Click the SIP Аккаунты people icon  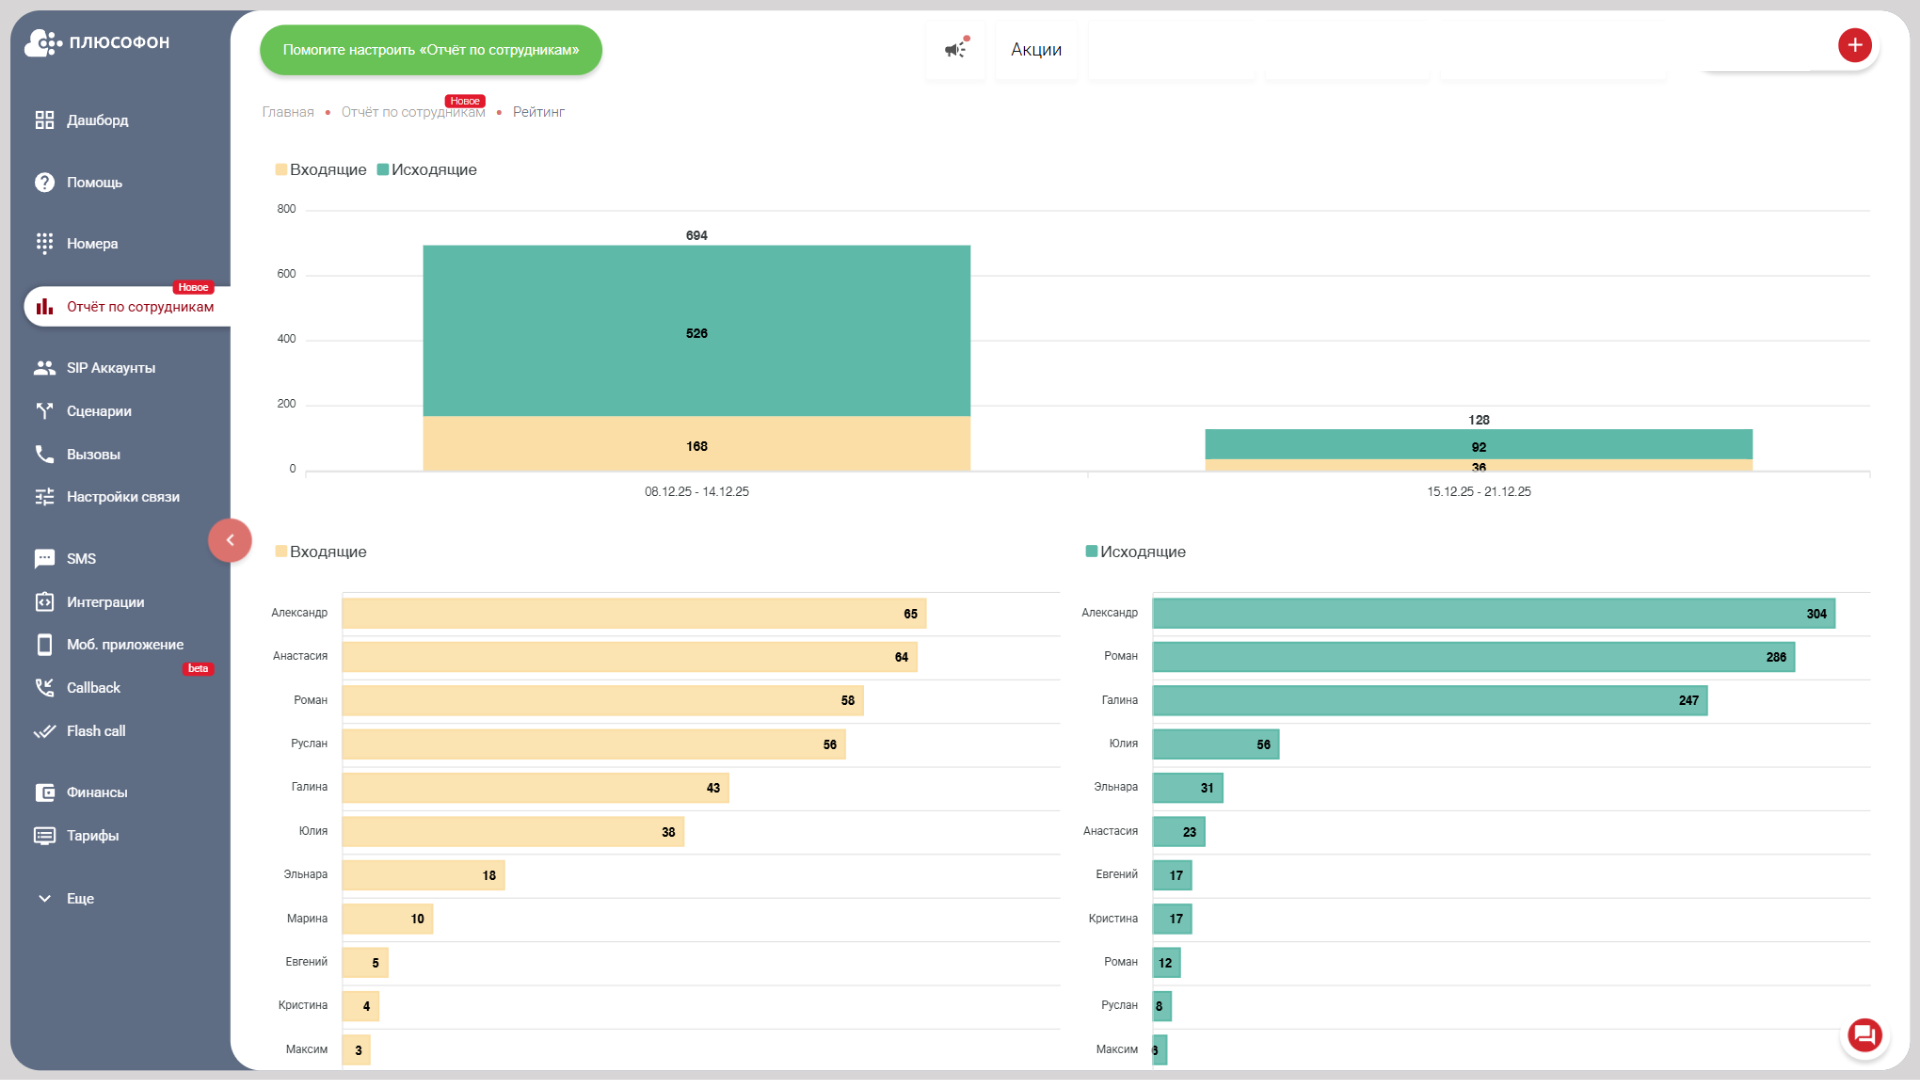point(44,368)
